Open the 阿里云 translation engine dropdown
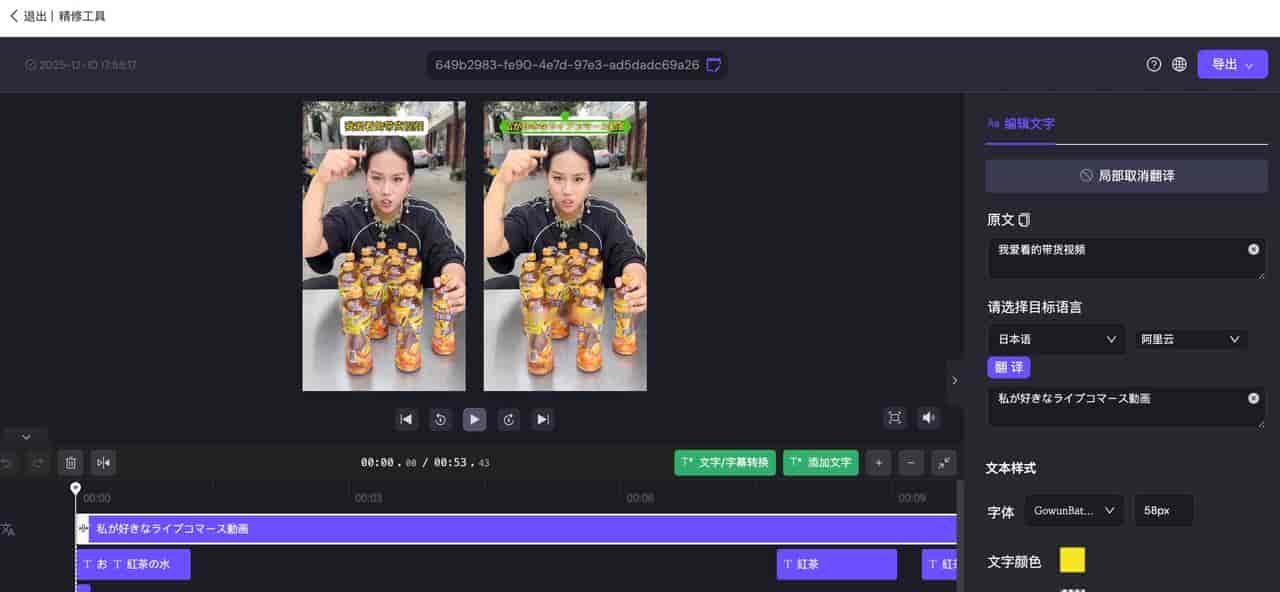The image size is (1280, 592). coord(1189,339)
